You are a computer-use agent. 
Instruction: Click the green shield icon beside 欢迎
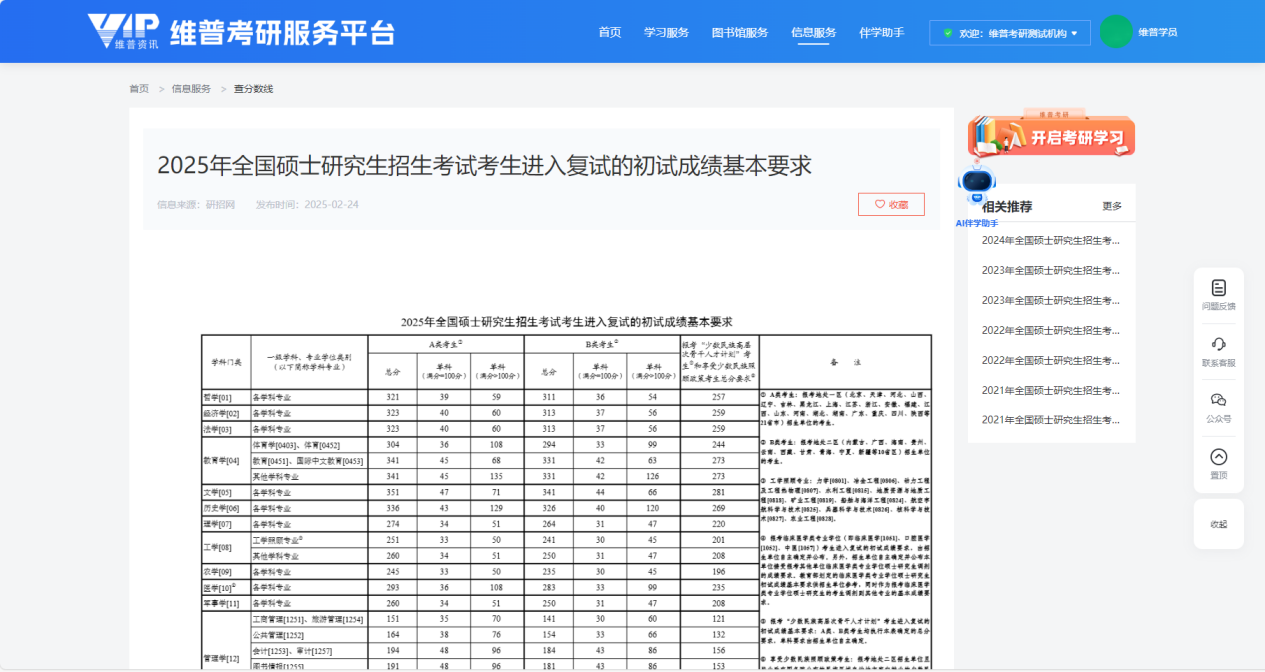click(x=947, y=33)
